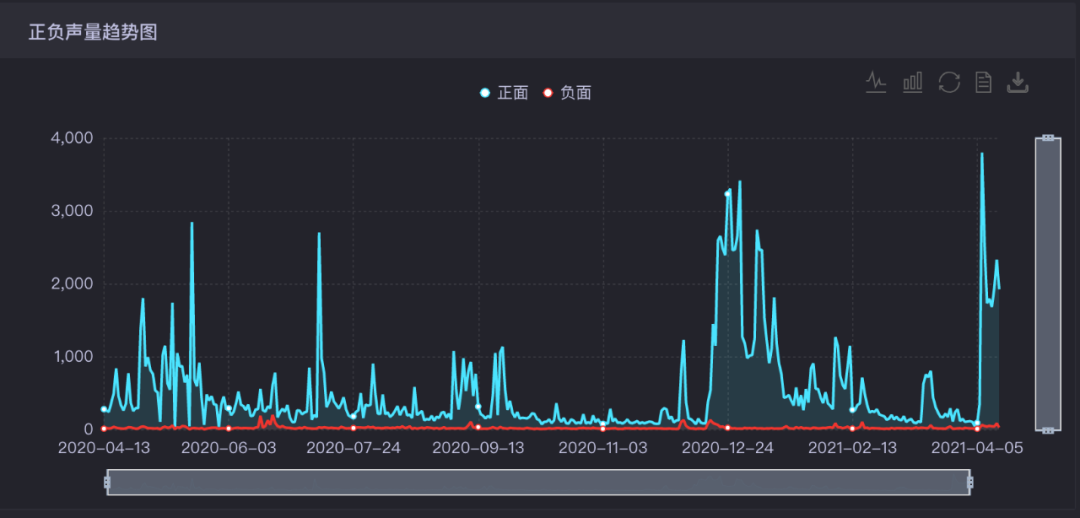Click the 负面 data point at 2020-11-03
The height and width of the screenshot is (518, 1080).
click(x=603, y=428)
